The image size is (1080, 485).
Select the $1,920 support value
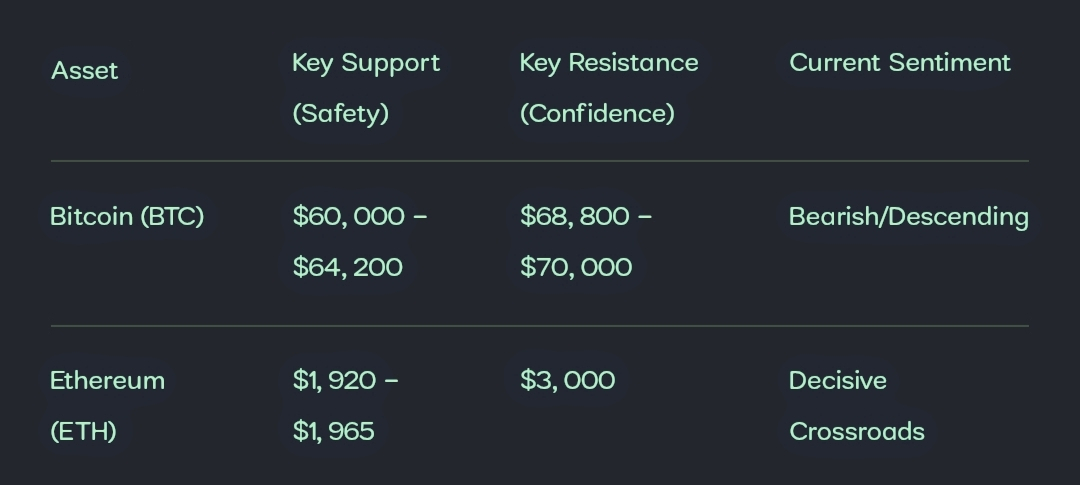pos(334,381)
